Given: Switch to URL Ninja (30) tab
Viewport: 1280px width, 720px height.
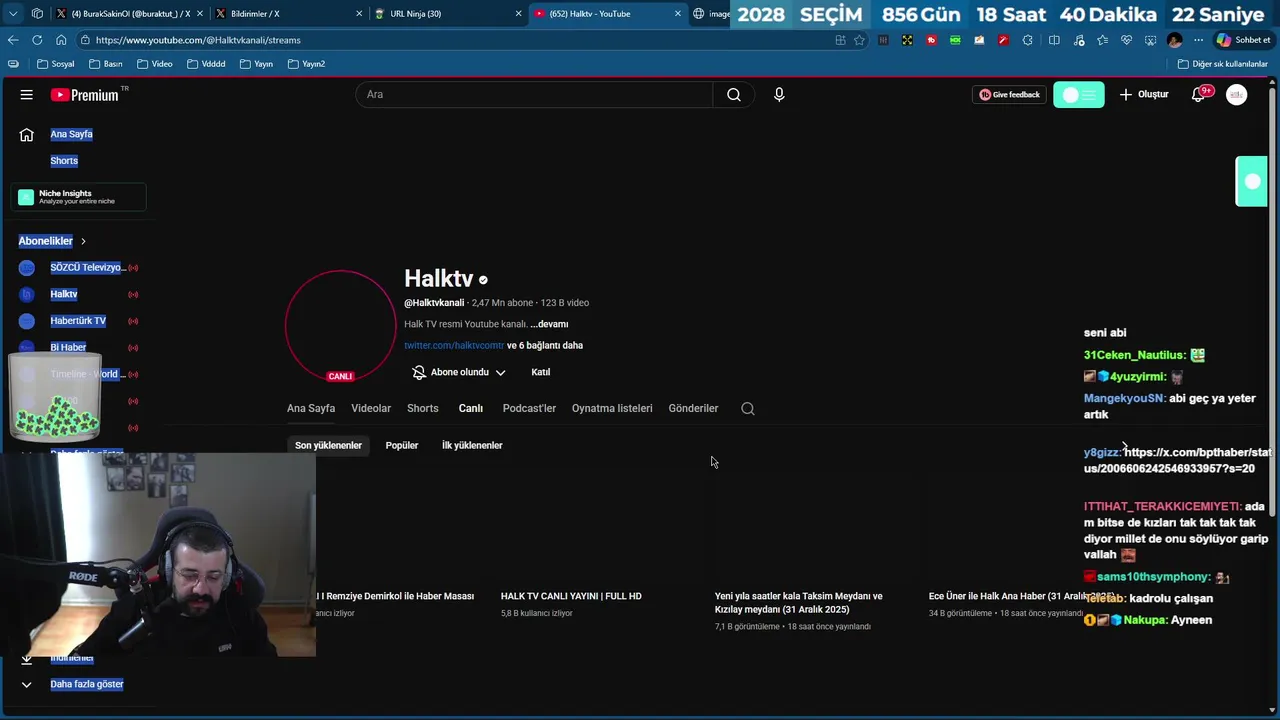Looking at the screenshot, I should tap(448, 14).
